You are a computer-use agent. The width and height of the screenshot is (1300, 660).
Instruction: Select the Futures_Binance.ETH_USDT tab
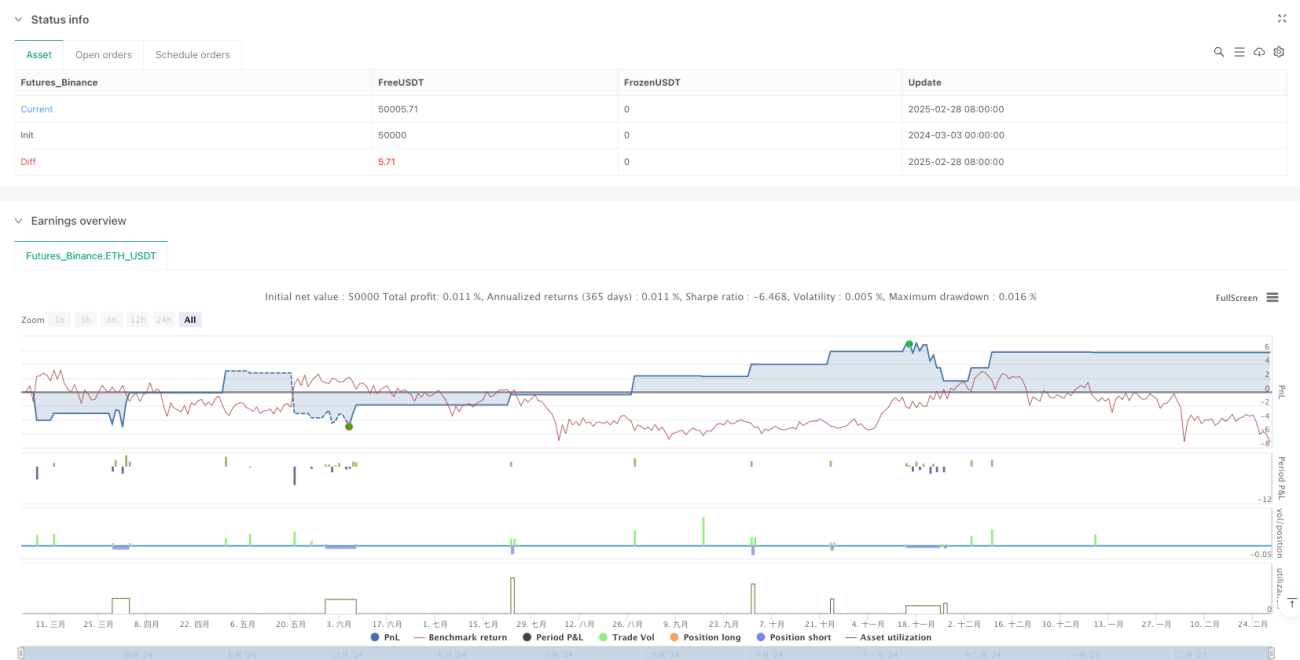(x=91, y=256)
